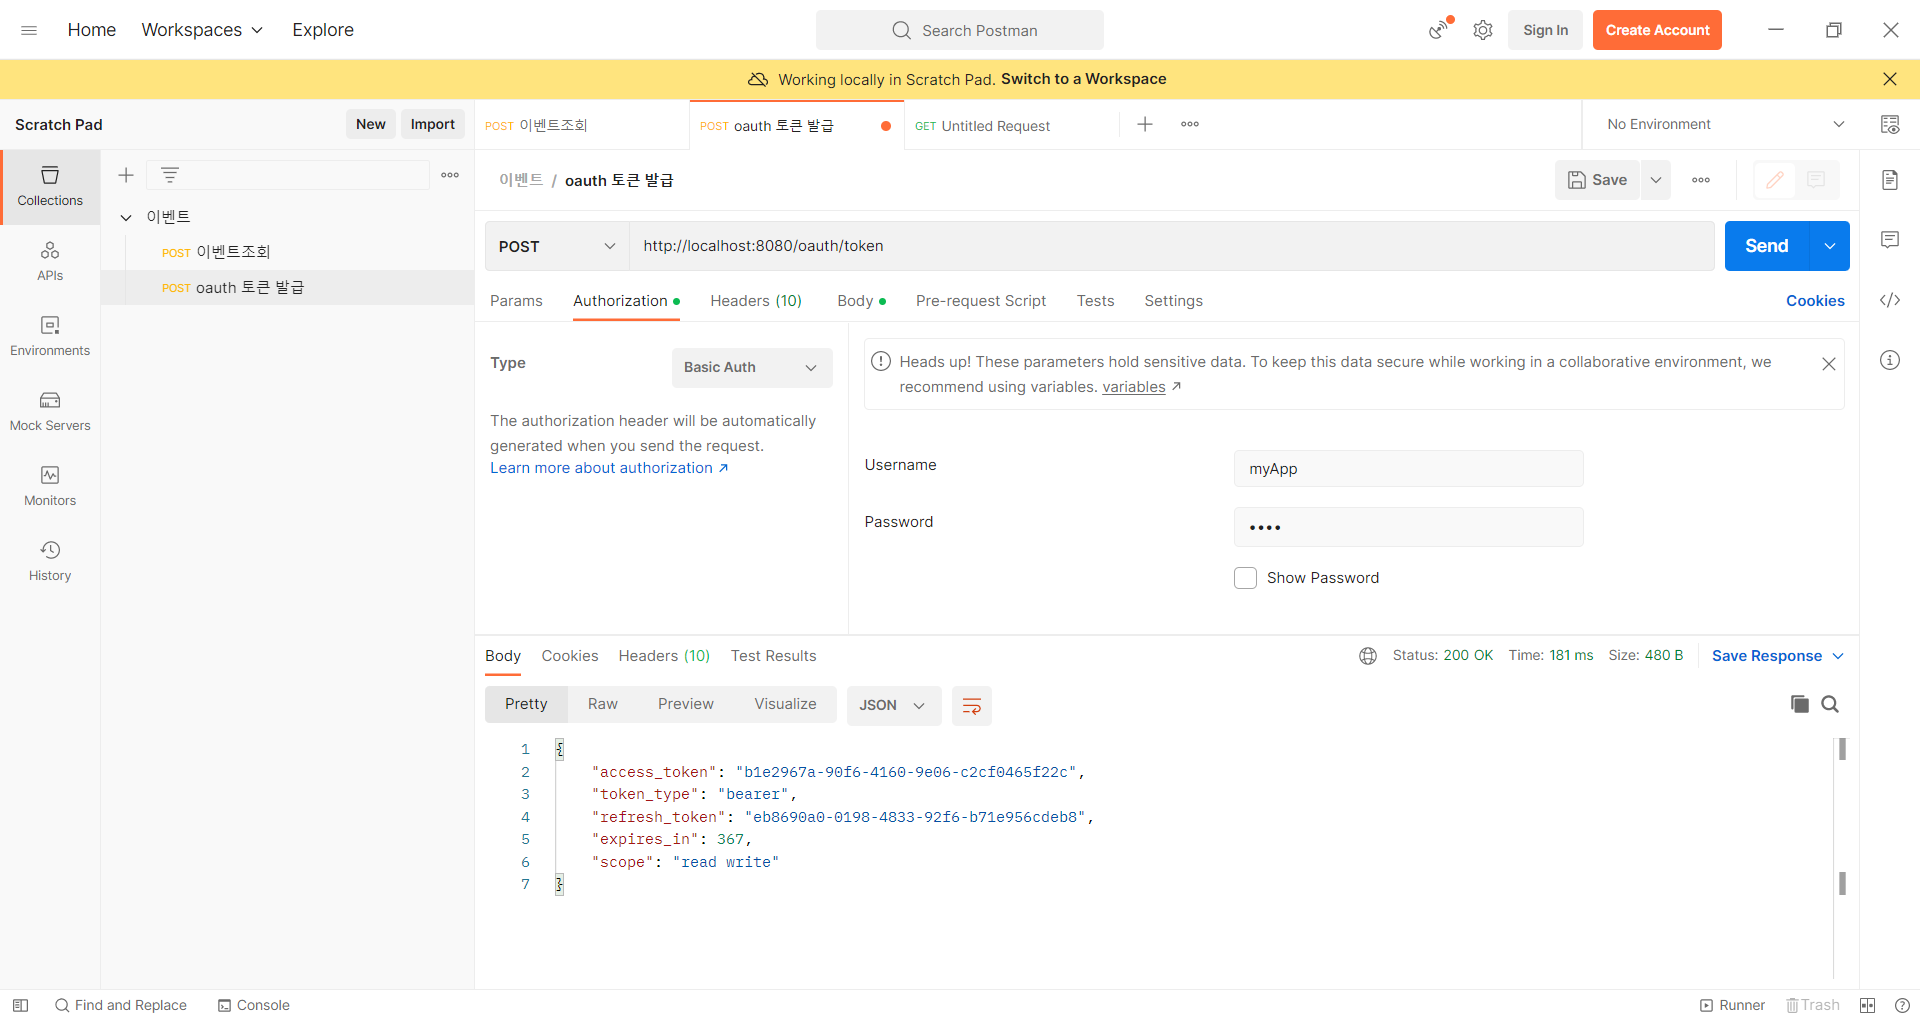Toggle line wrap in response
This screenshot has width=1920, height=1020.
[971, 705]
